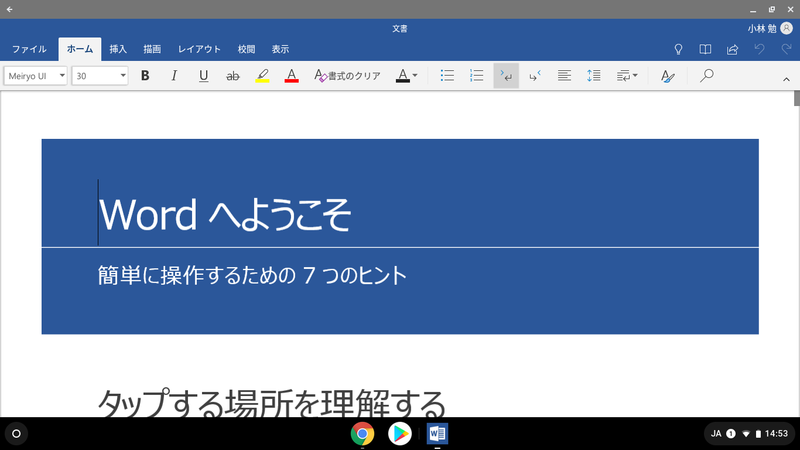
Task: Select the ホーム tab
Action: tap(80, 49)
